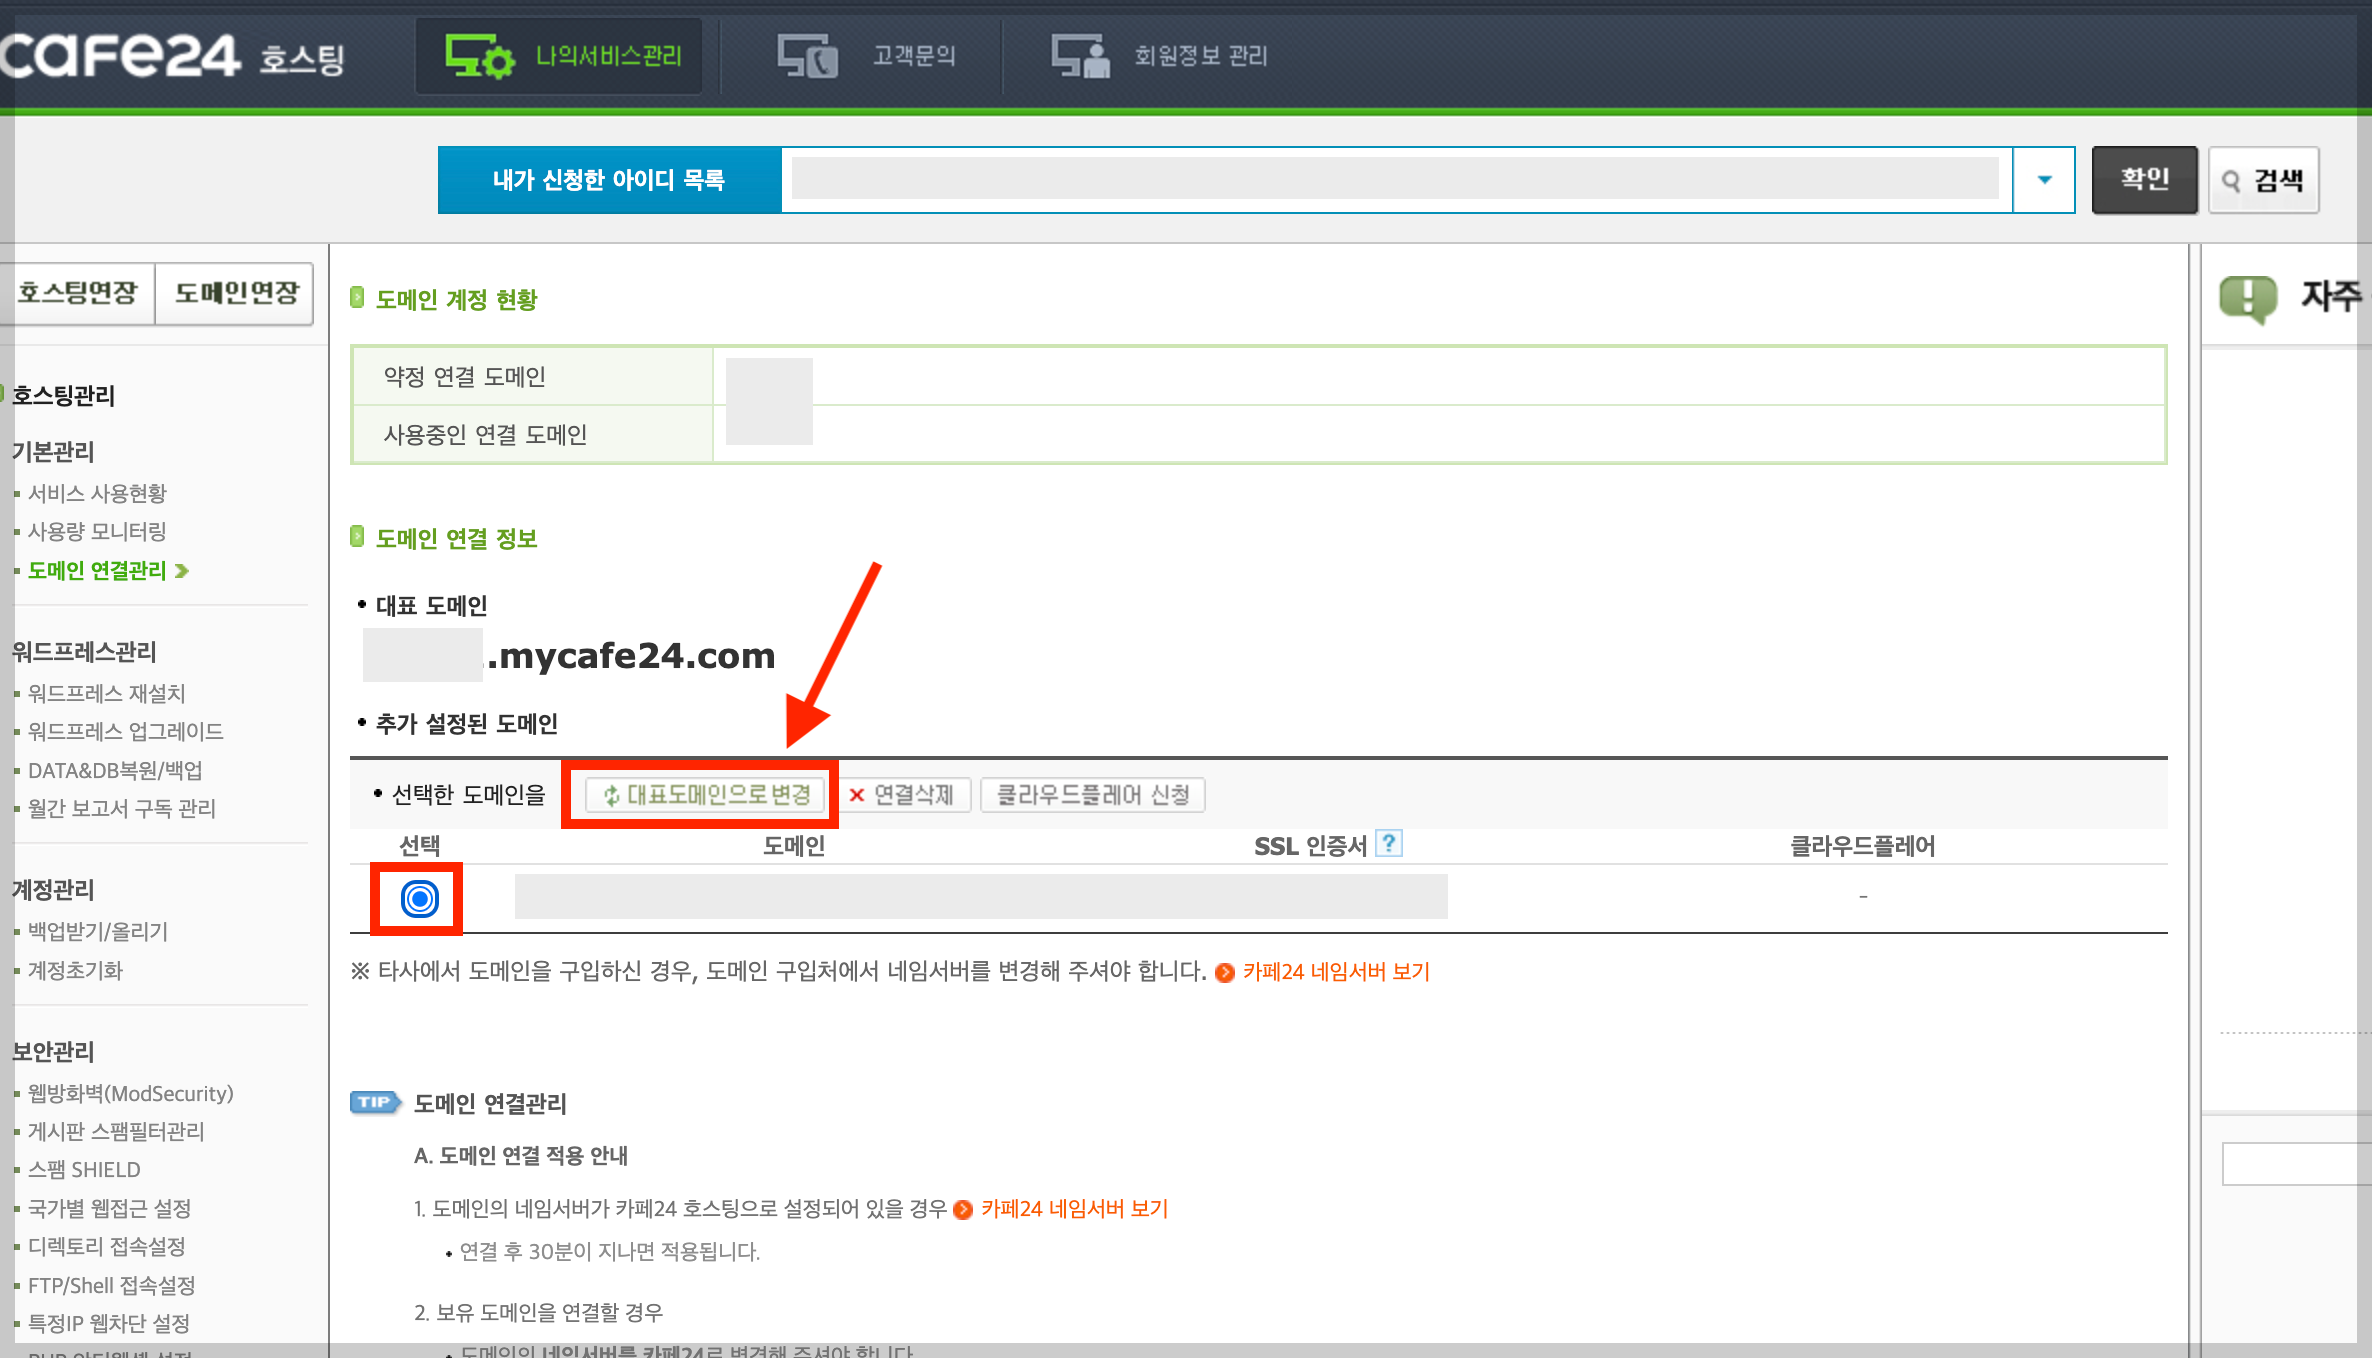Click the TIP badge icon
Viewport: 2372px width, 1358px height.
click(374, 1102)
